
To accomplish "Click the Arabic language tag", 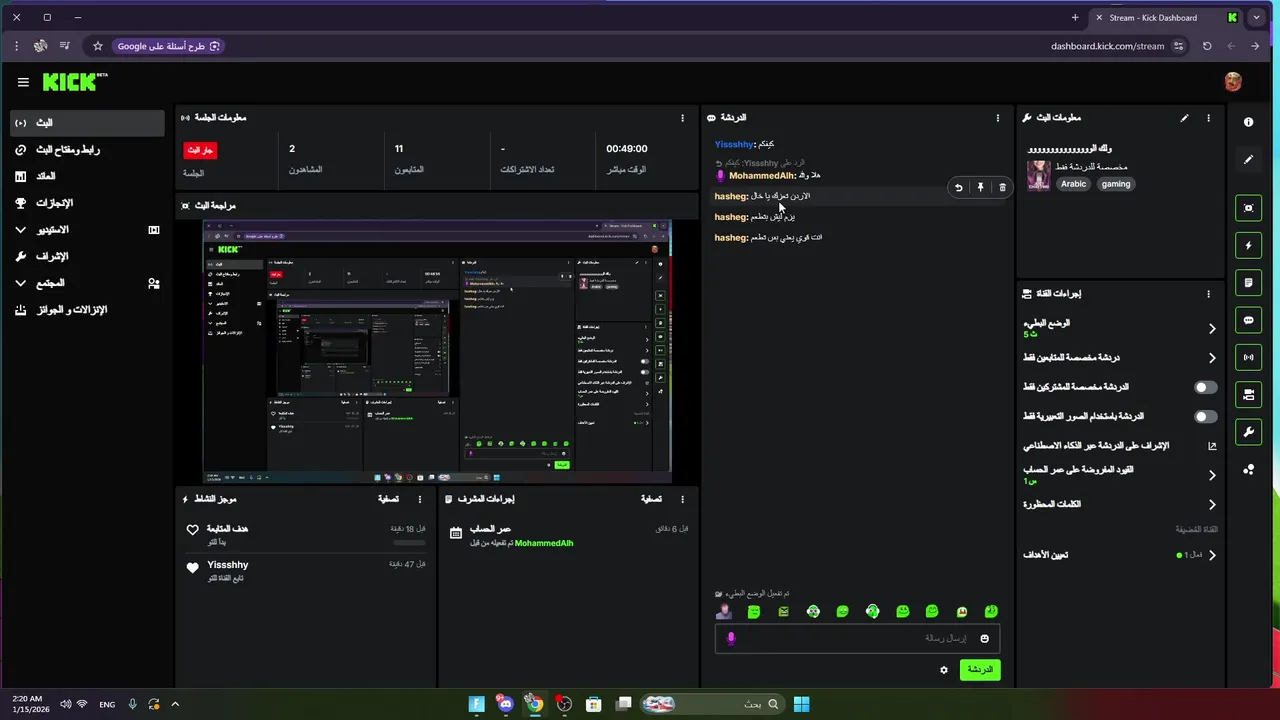I will pos(1074,184).
